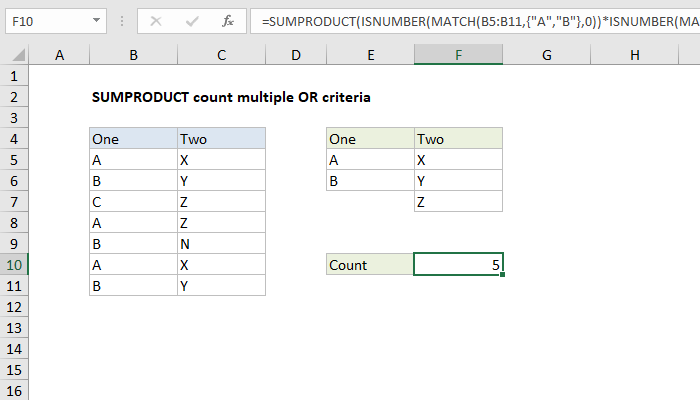Select row 6 header
Viewport: 700px width, 400px height.
tap(14, 181)
